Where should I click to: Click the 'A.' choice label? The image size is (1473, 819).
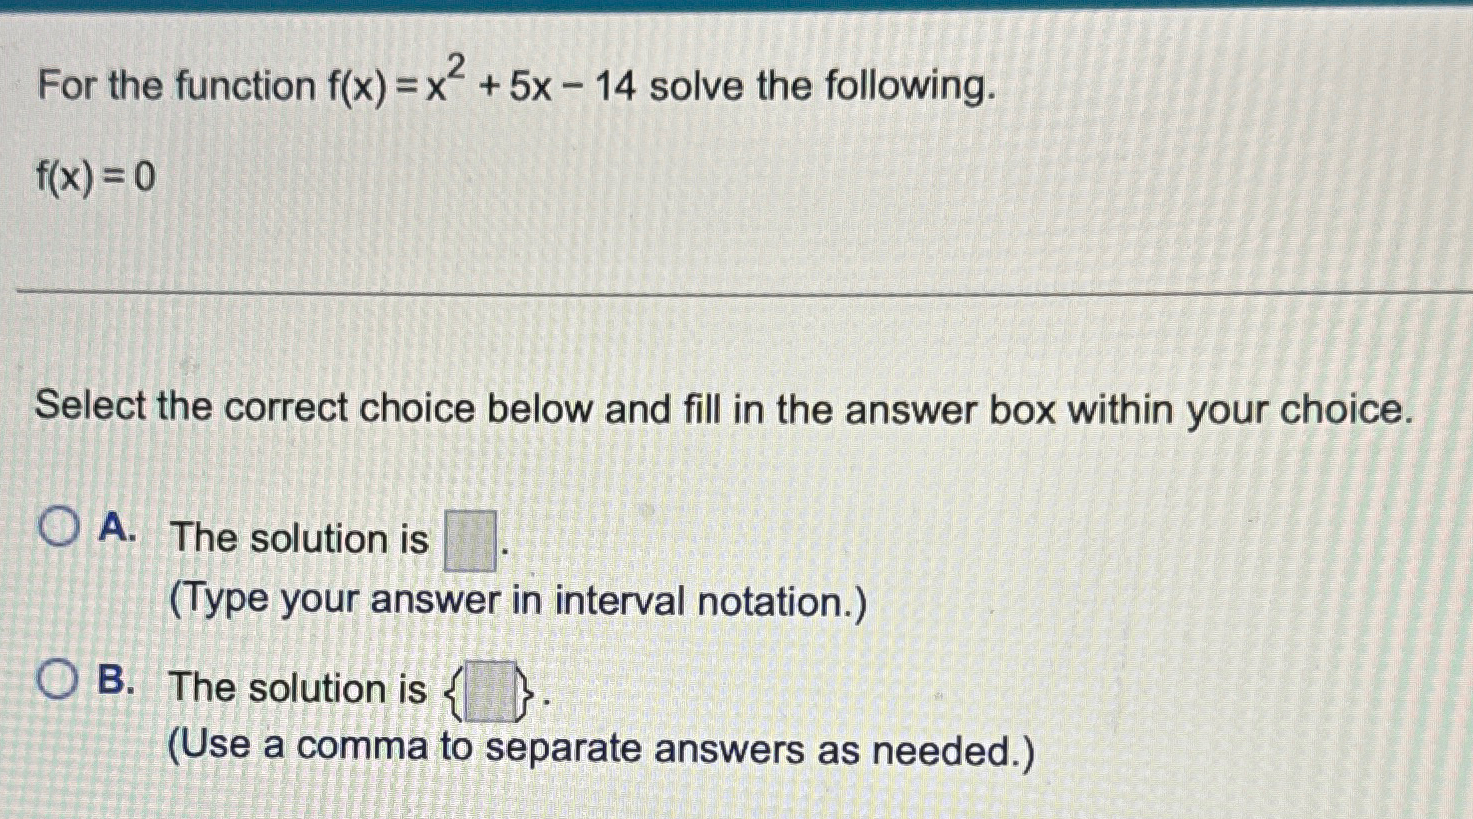(117, 527)
